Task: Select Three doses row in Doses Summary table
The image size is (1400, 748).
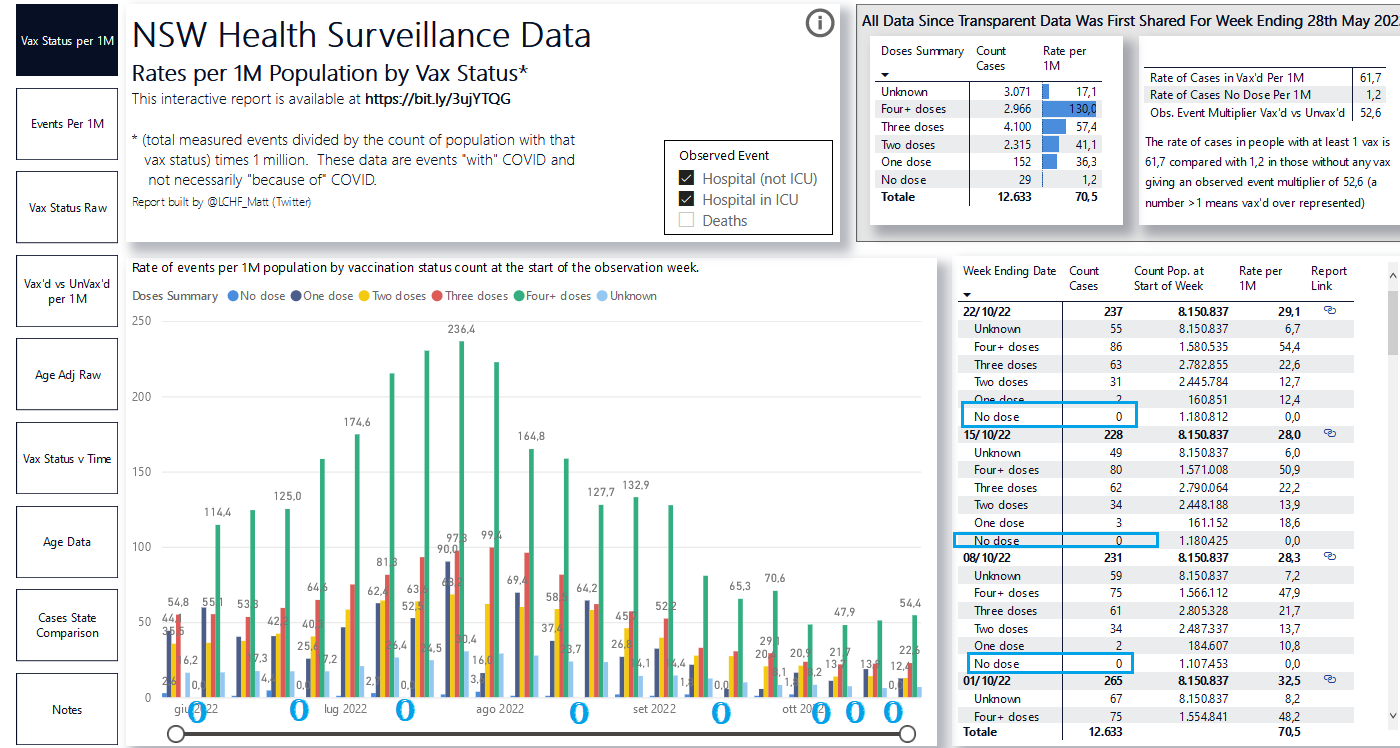Action: [x=990, y=127]
